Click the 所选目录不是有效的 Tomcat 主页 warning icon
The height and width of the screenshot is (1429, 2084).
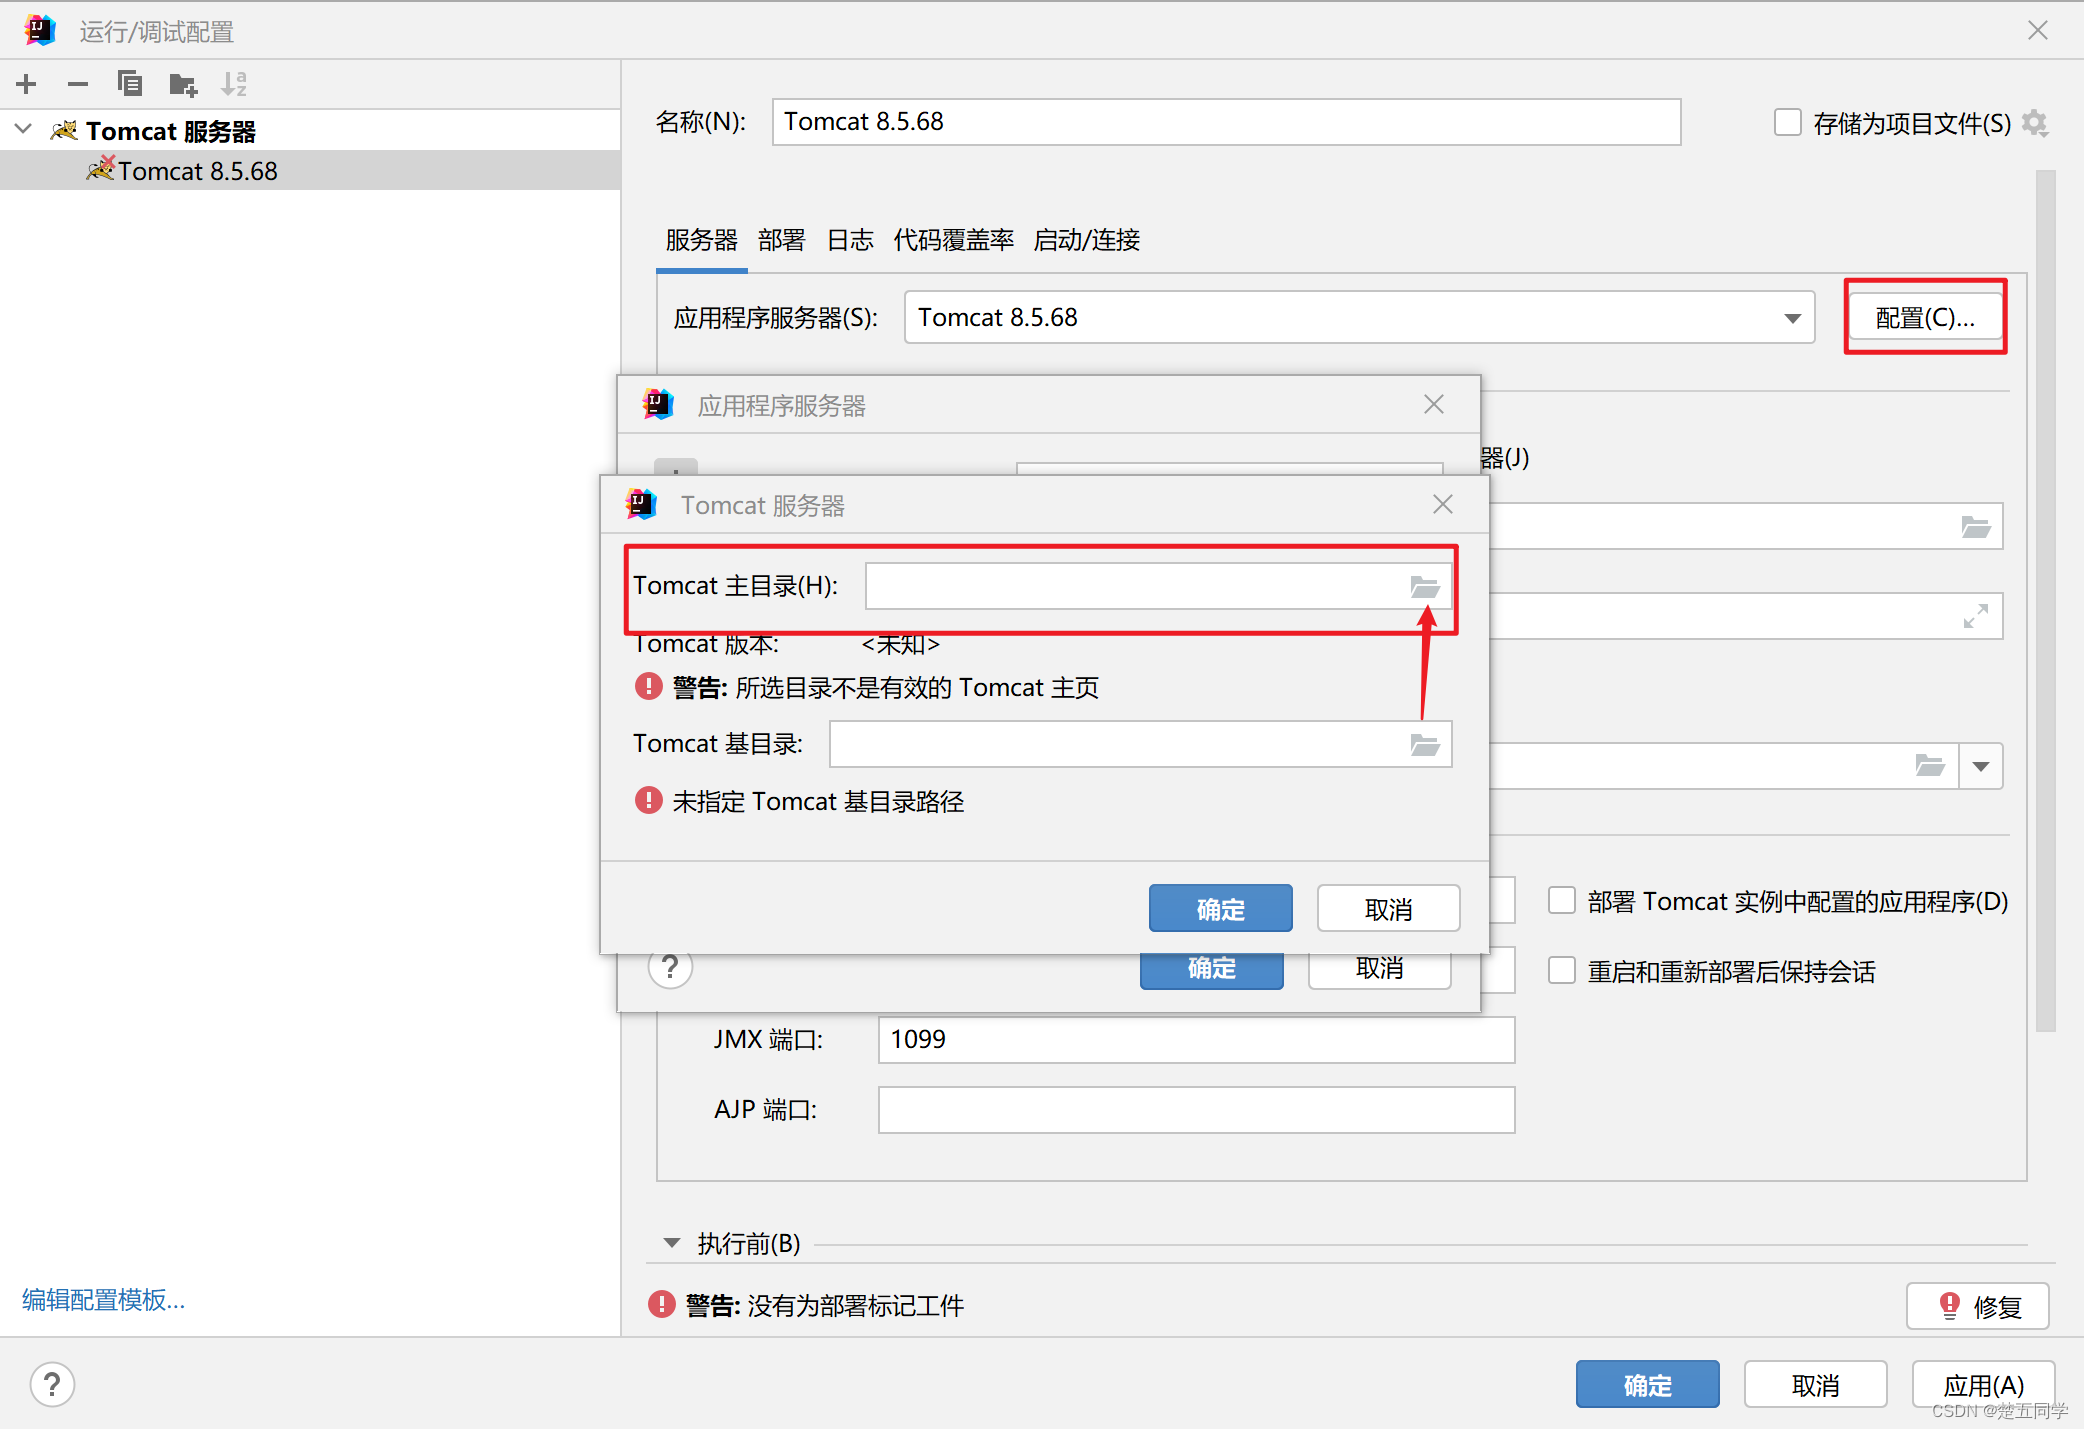648,686
